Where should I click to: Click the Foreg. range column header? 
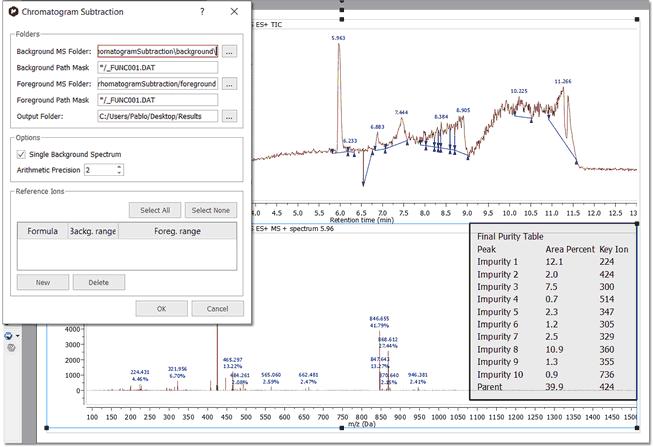tap(178, 231)
